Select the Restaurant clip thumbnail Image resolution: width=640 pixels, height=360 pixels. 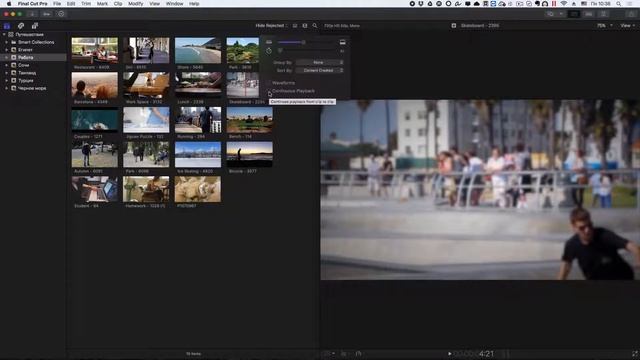[x=95, y=50]
